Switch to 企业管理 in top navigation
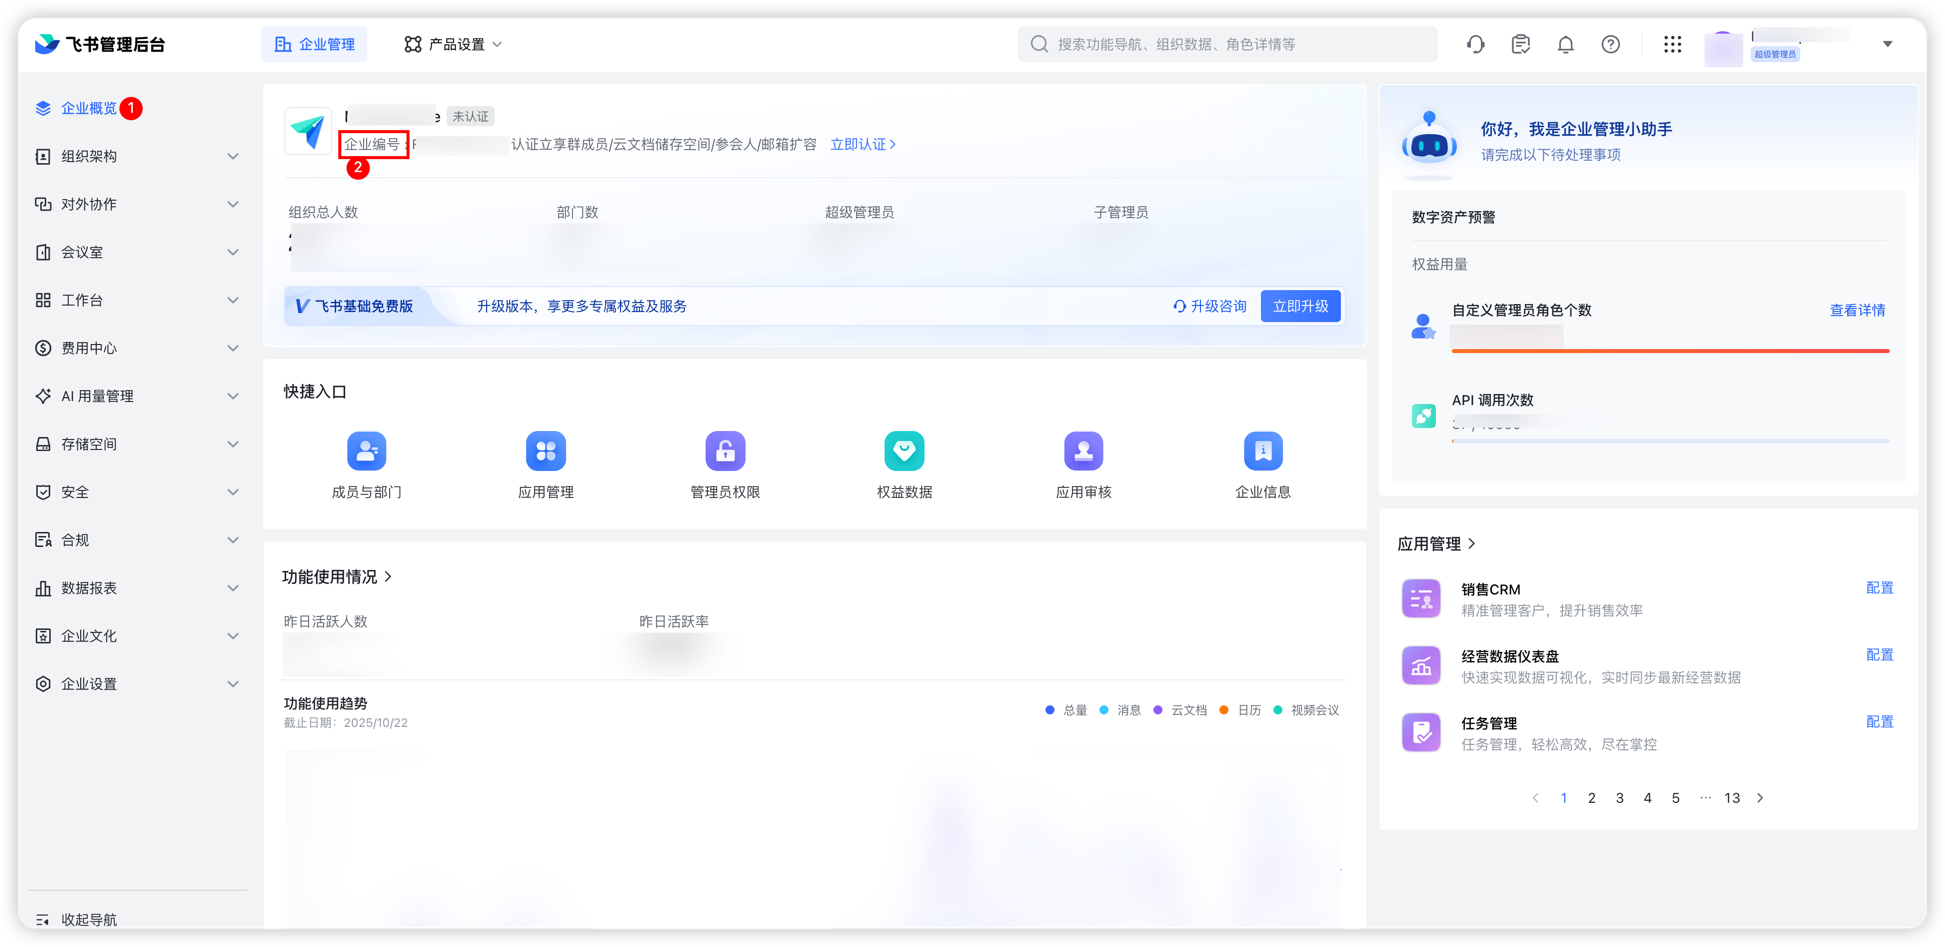1945x947 pixels. tap(314, 44)
